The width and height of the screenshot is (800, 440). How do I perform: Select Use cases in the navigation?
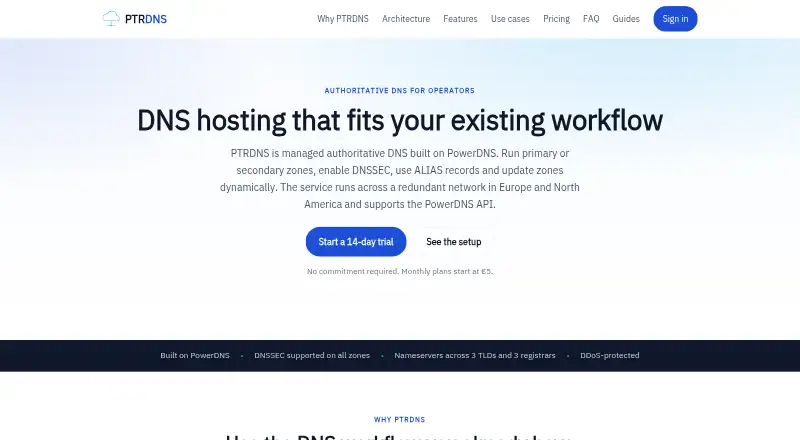(510, 19)
